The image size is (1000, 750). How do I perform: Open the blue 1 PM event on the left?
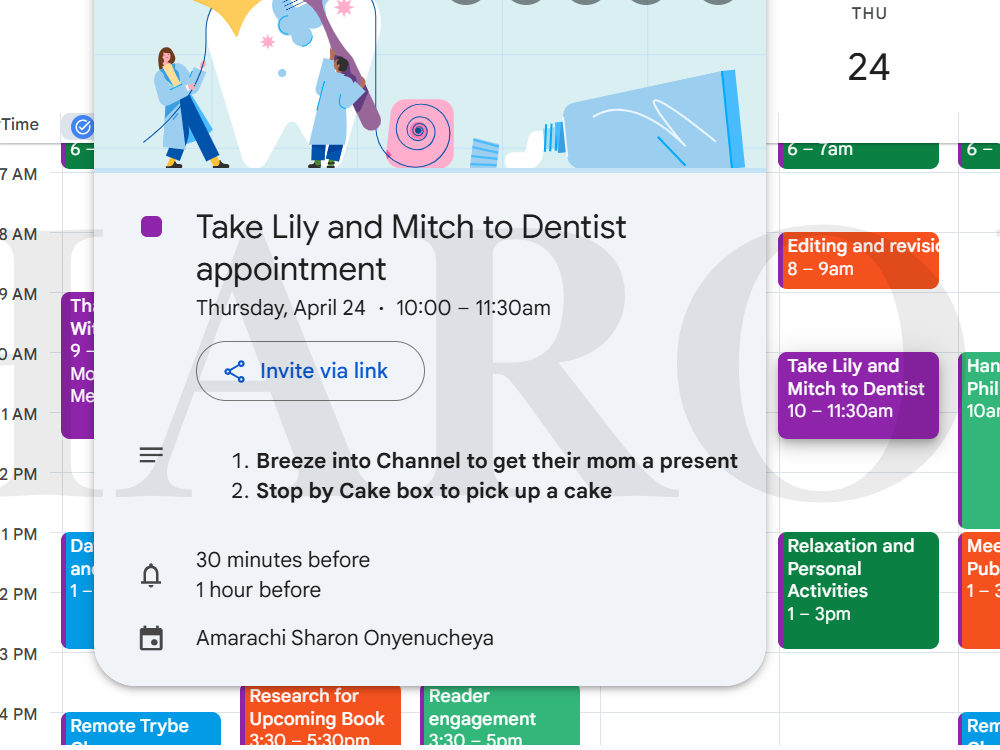pos(78,591)
